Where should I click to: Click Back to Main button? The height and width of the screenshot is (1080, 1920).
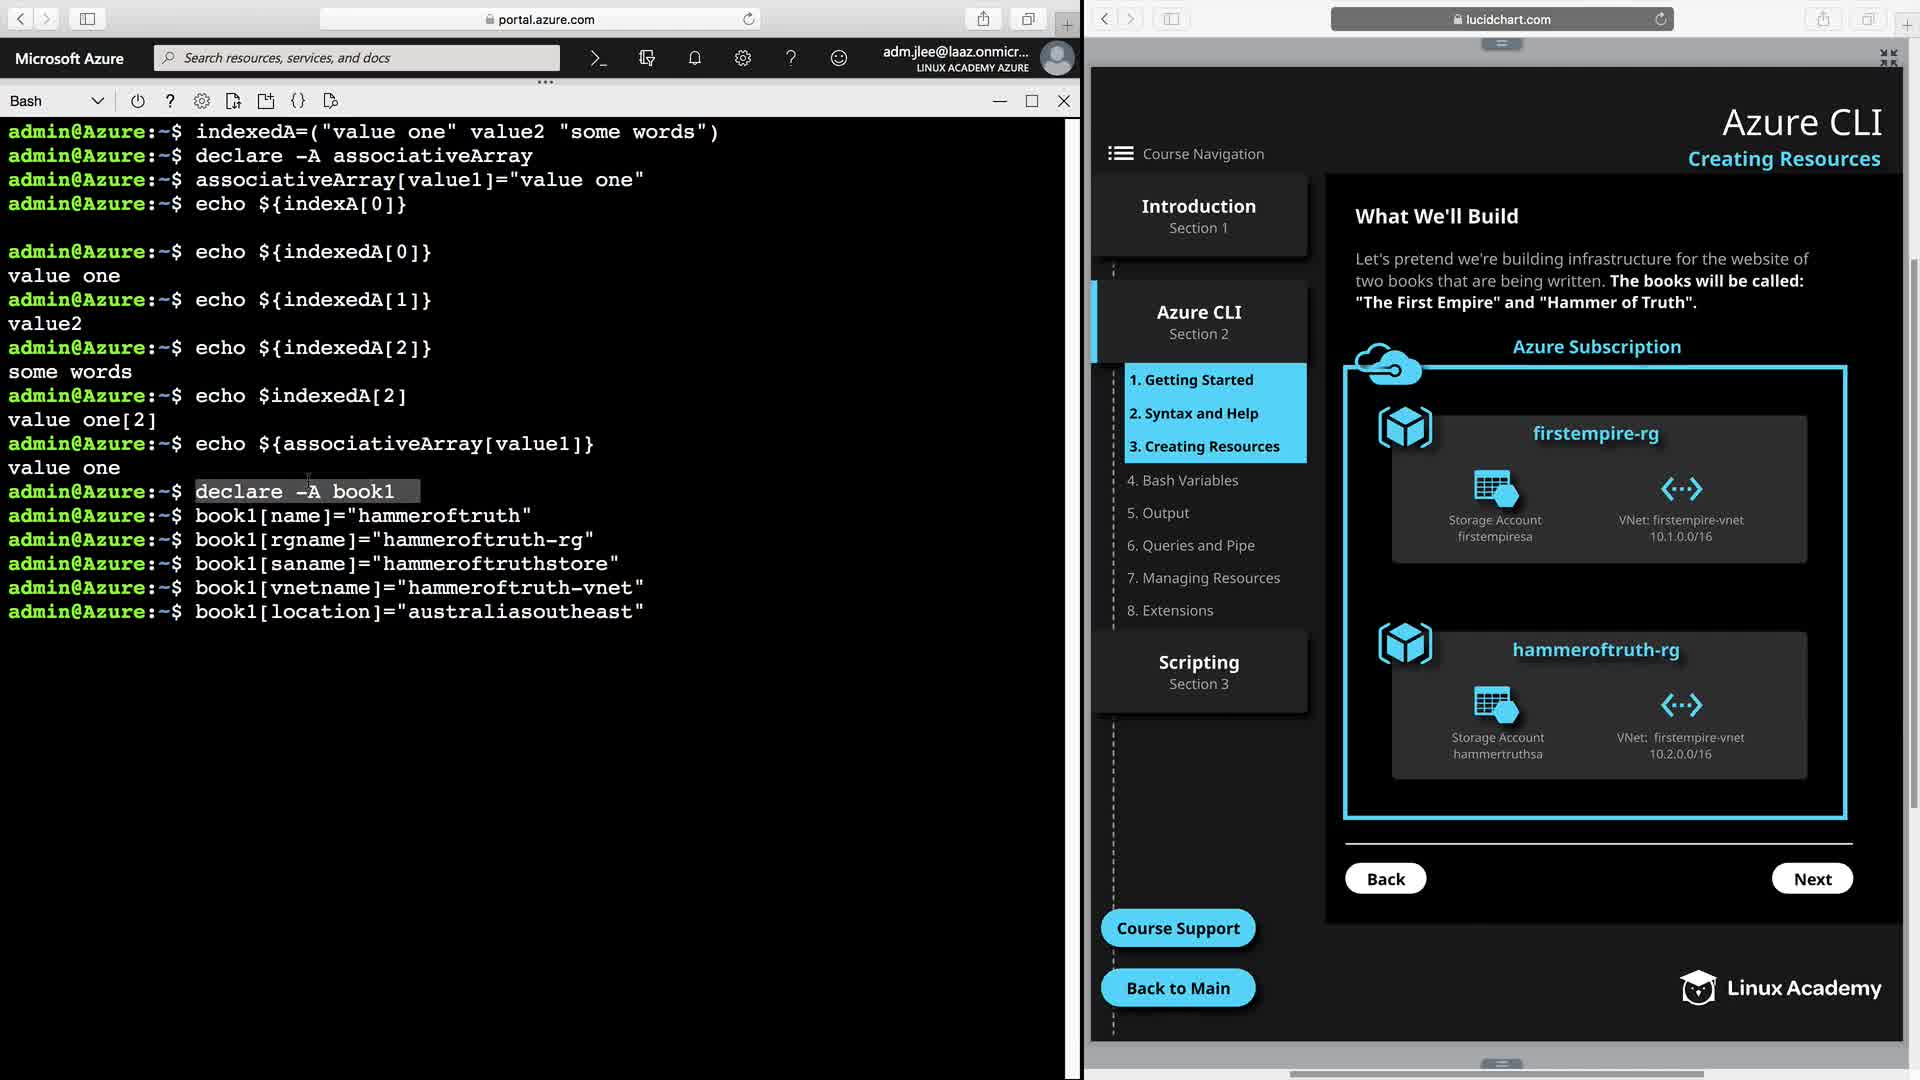coord(1177,988)
